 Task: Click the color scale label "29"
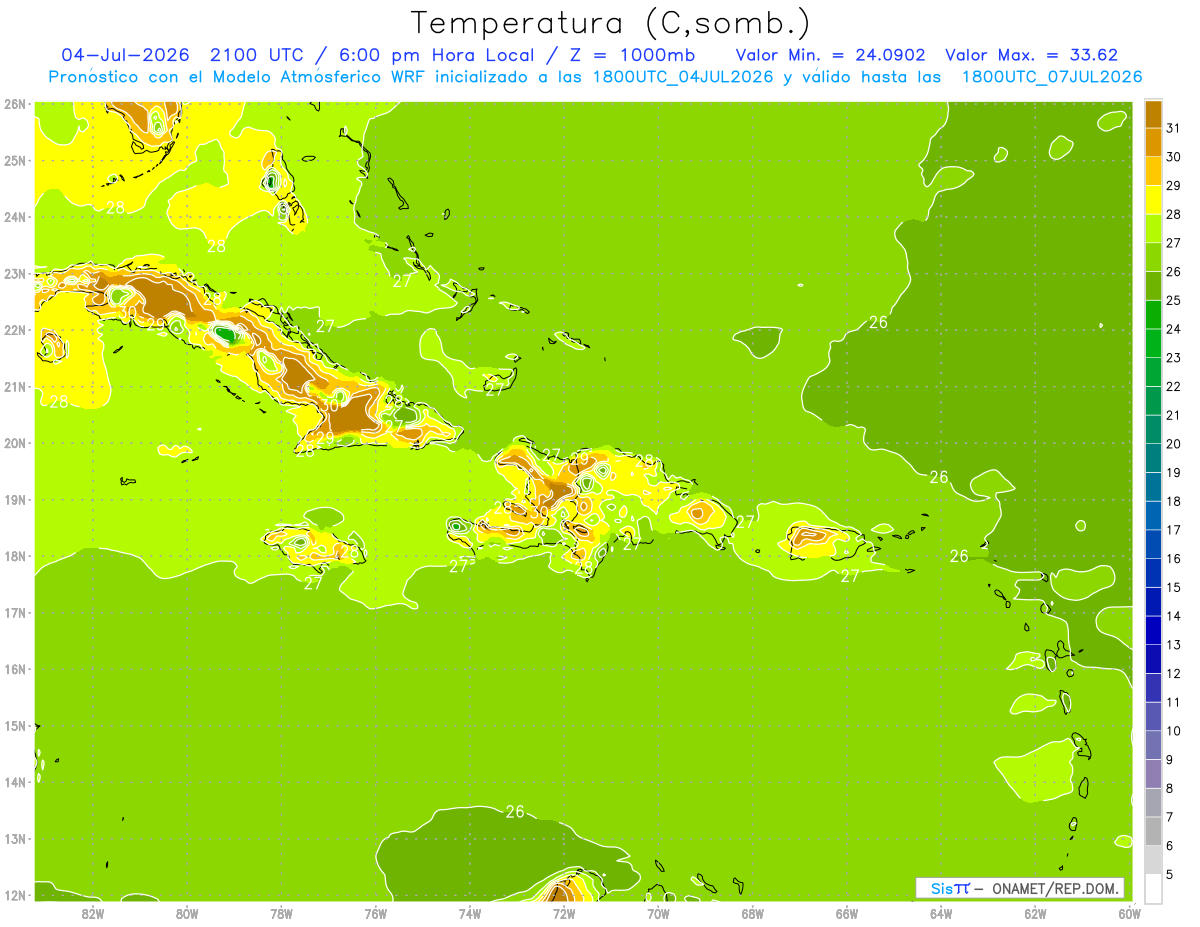[x=1173, y=185]
